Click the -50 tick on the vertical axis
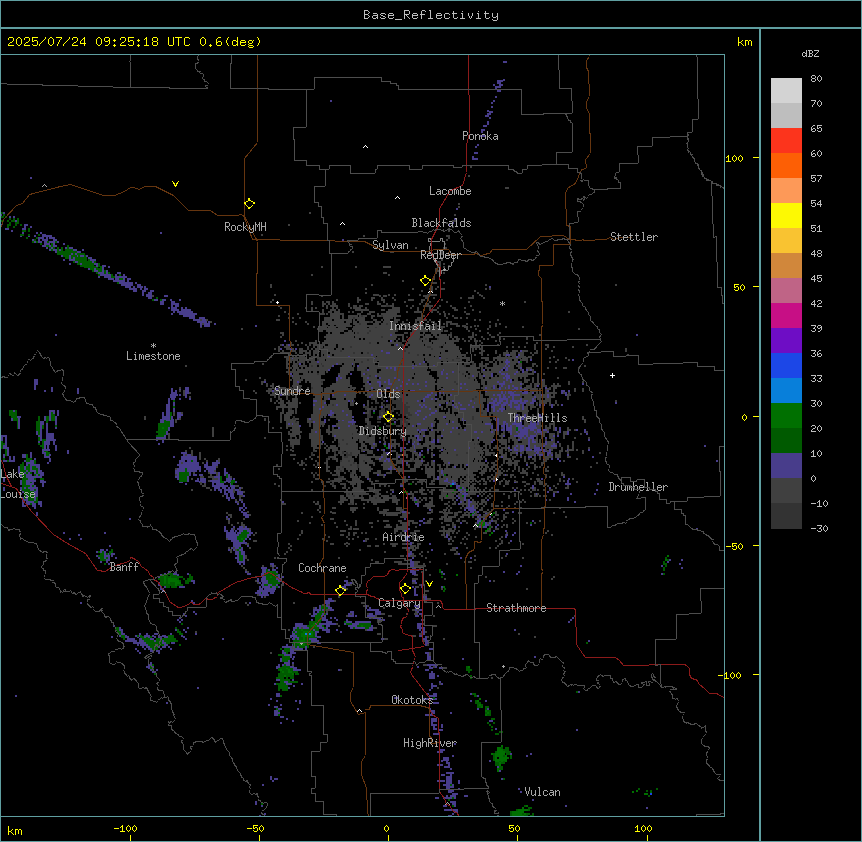Viewport: 862px width, 842px height. (x=734, y=546)
